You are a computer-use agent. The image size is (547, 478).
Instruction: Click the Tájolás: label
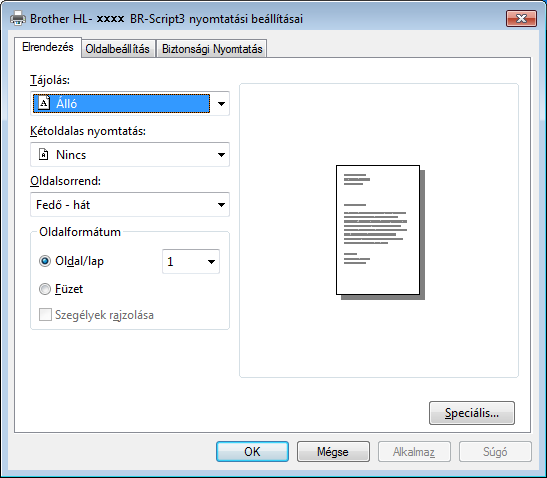(x=50, y=80)
